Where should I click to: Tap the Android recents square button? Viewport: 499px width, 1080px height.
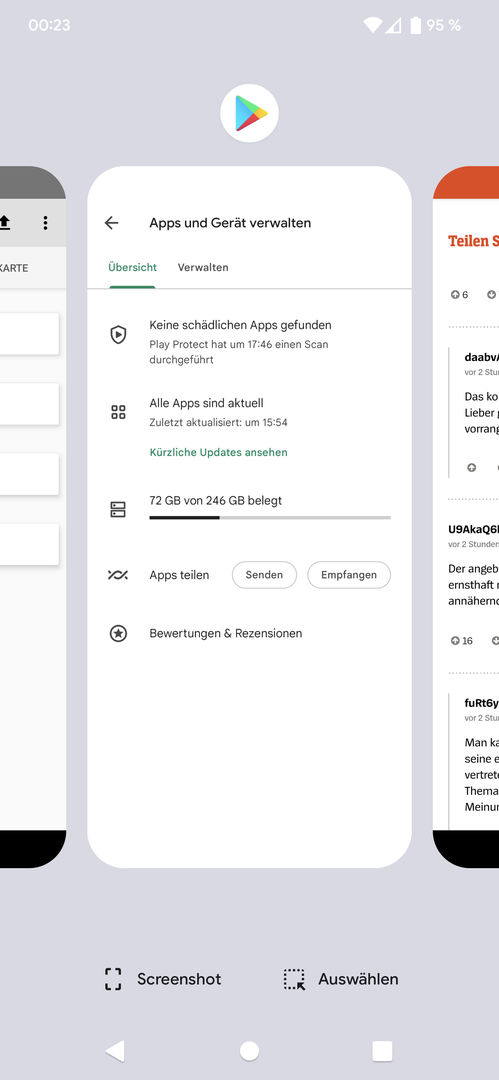click(x=383, y=1050)
